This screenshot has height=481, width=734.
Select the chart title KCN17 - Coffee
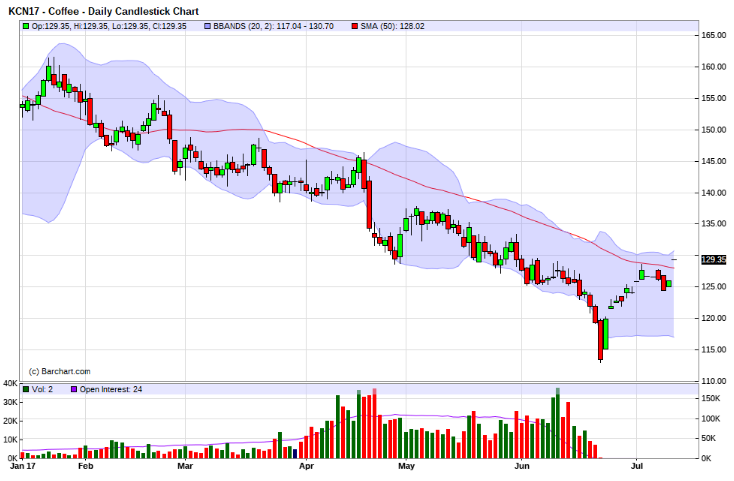(44, 11)
